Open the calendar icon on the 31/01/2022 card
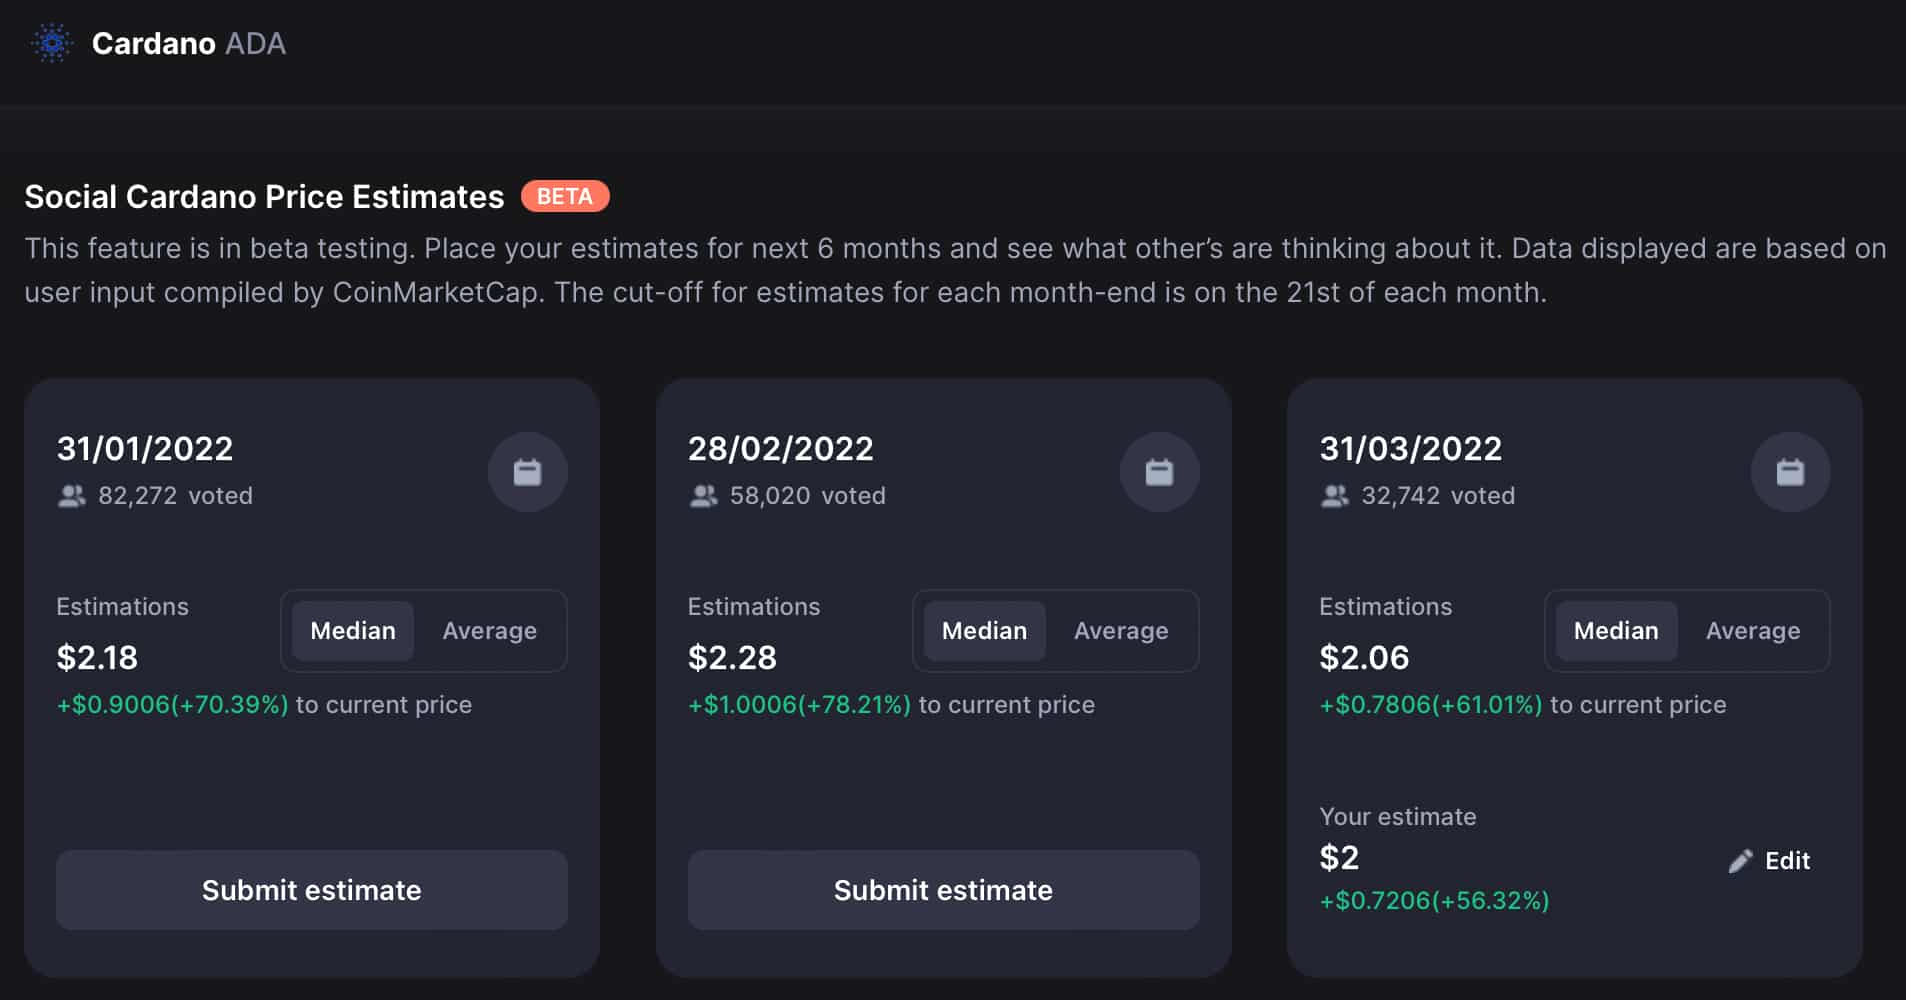The width and height of the screenshot is (1906, 1000). click(x=527, y=471)
